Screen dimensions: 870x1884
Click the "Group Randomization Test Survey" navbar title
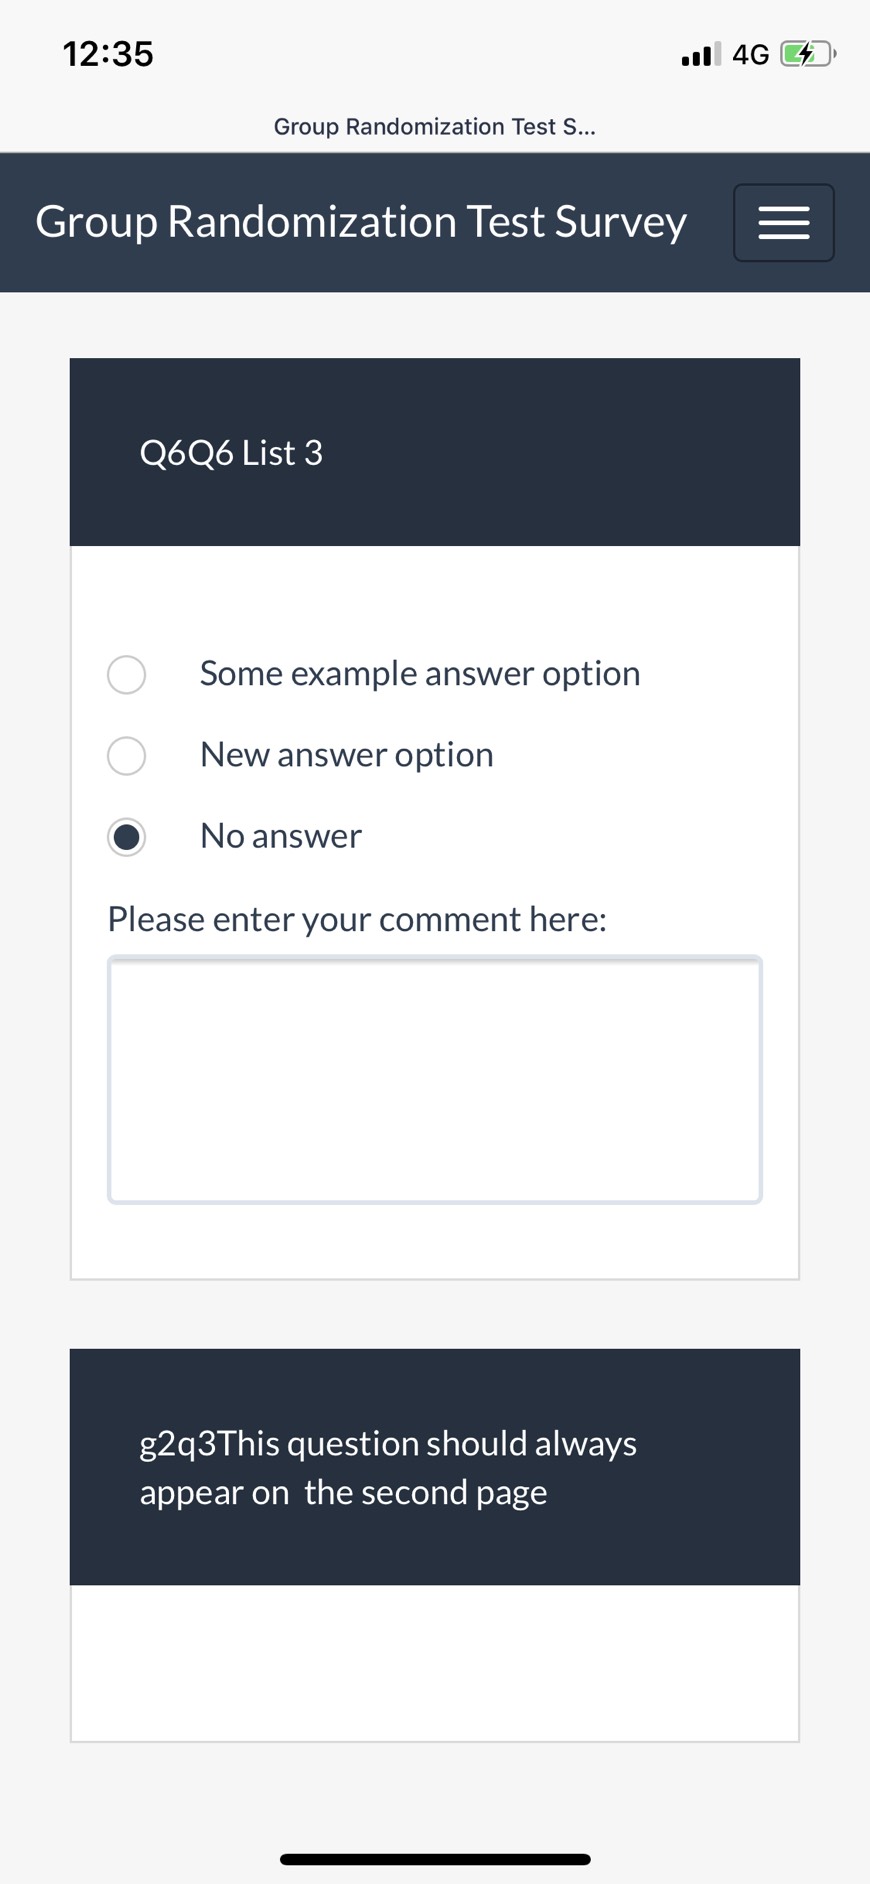point(361,222)
